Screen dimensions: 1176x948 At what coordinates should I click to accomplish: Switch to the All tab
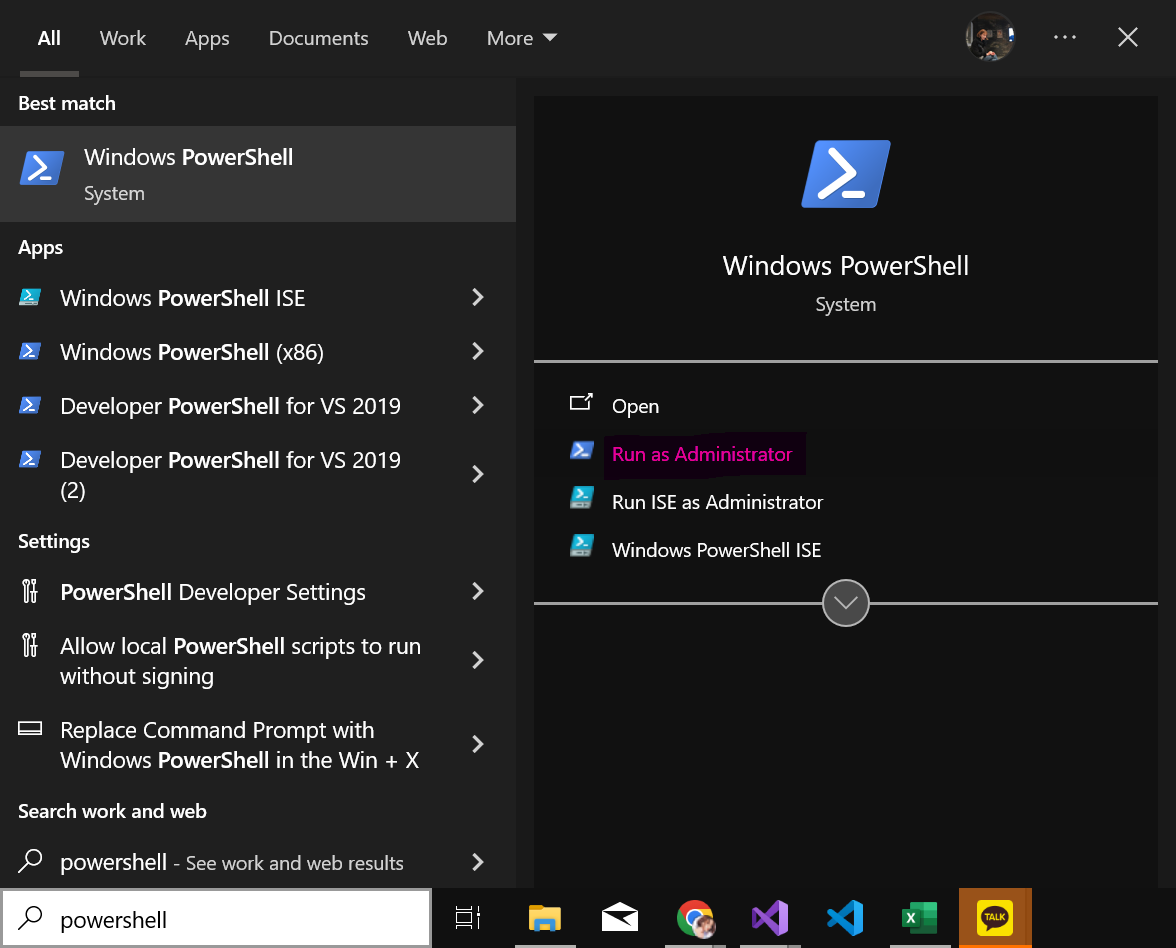pos(50,38)
